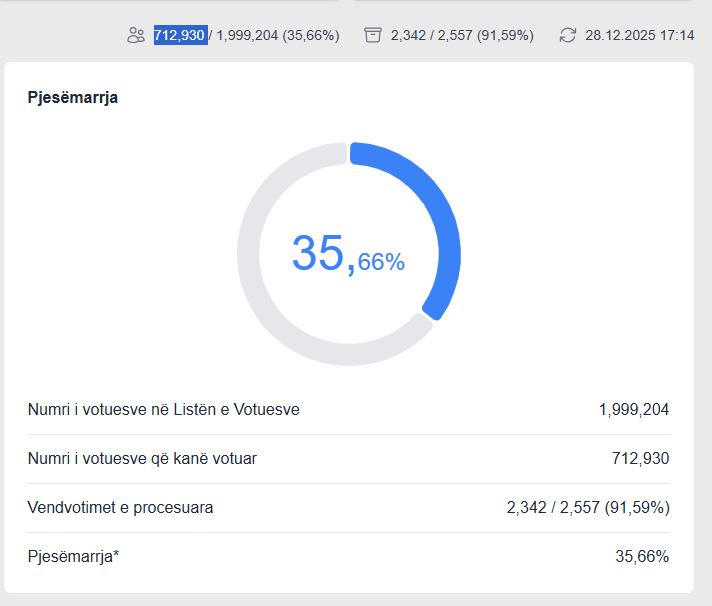This screenshot has height=606, width=712.
Task: Select the 'Numri i votuesve në Listën e Votuesve' label
Action: (164, 409)
